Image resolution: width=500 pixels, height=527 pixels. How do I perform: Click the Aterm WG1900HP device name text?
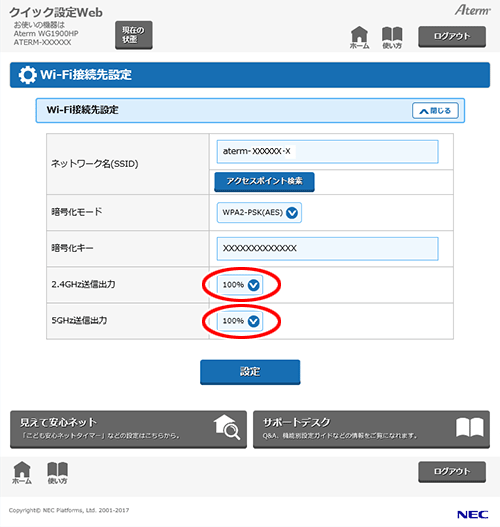tap(46, 34)
